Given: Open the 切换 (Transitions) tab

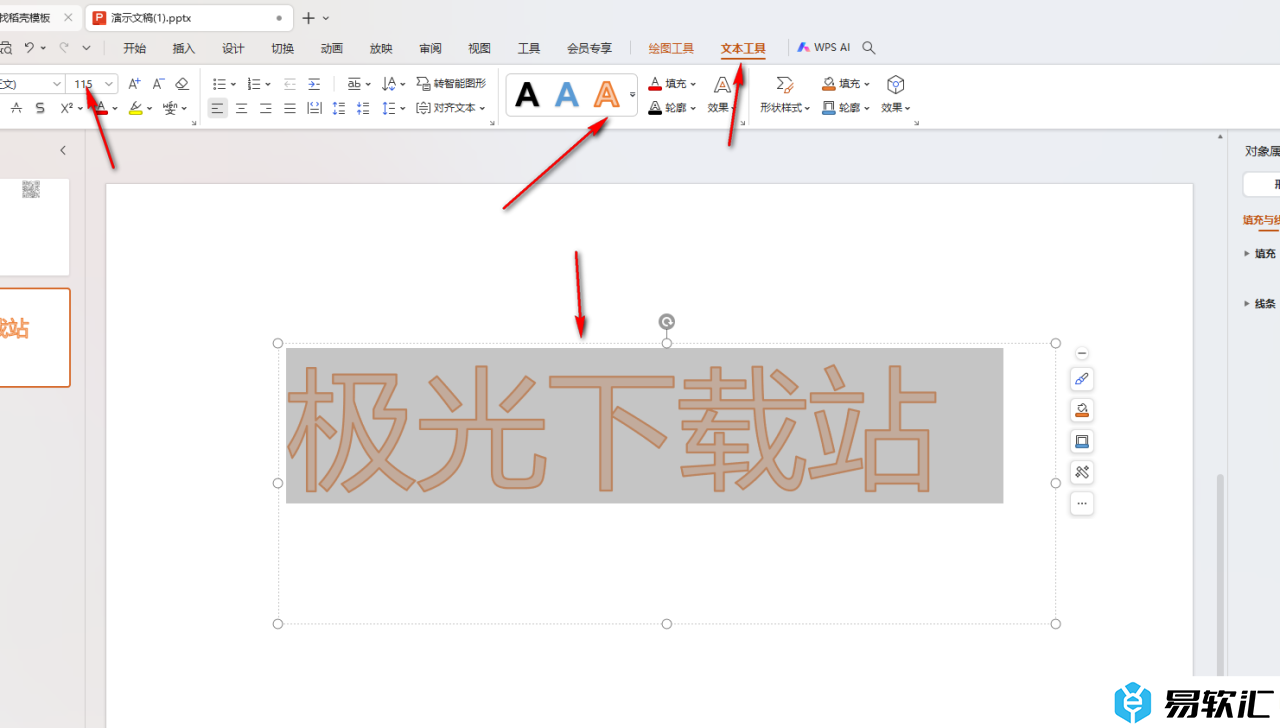Looking at the screenshot, I should (283, 48).
